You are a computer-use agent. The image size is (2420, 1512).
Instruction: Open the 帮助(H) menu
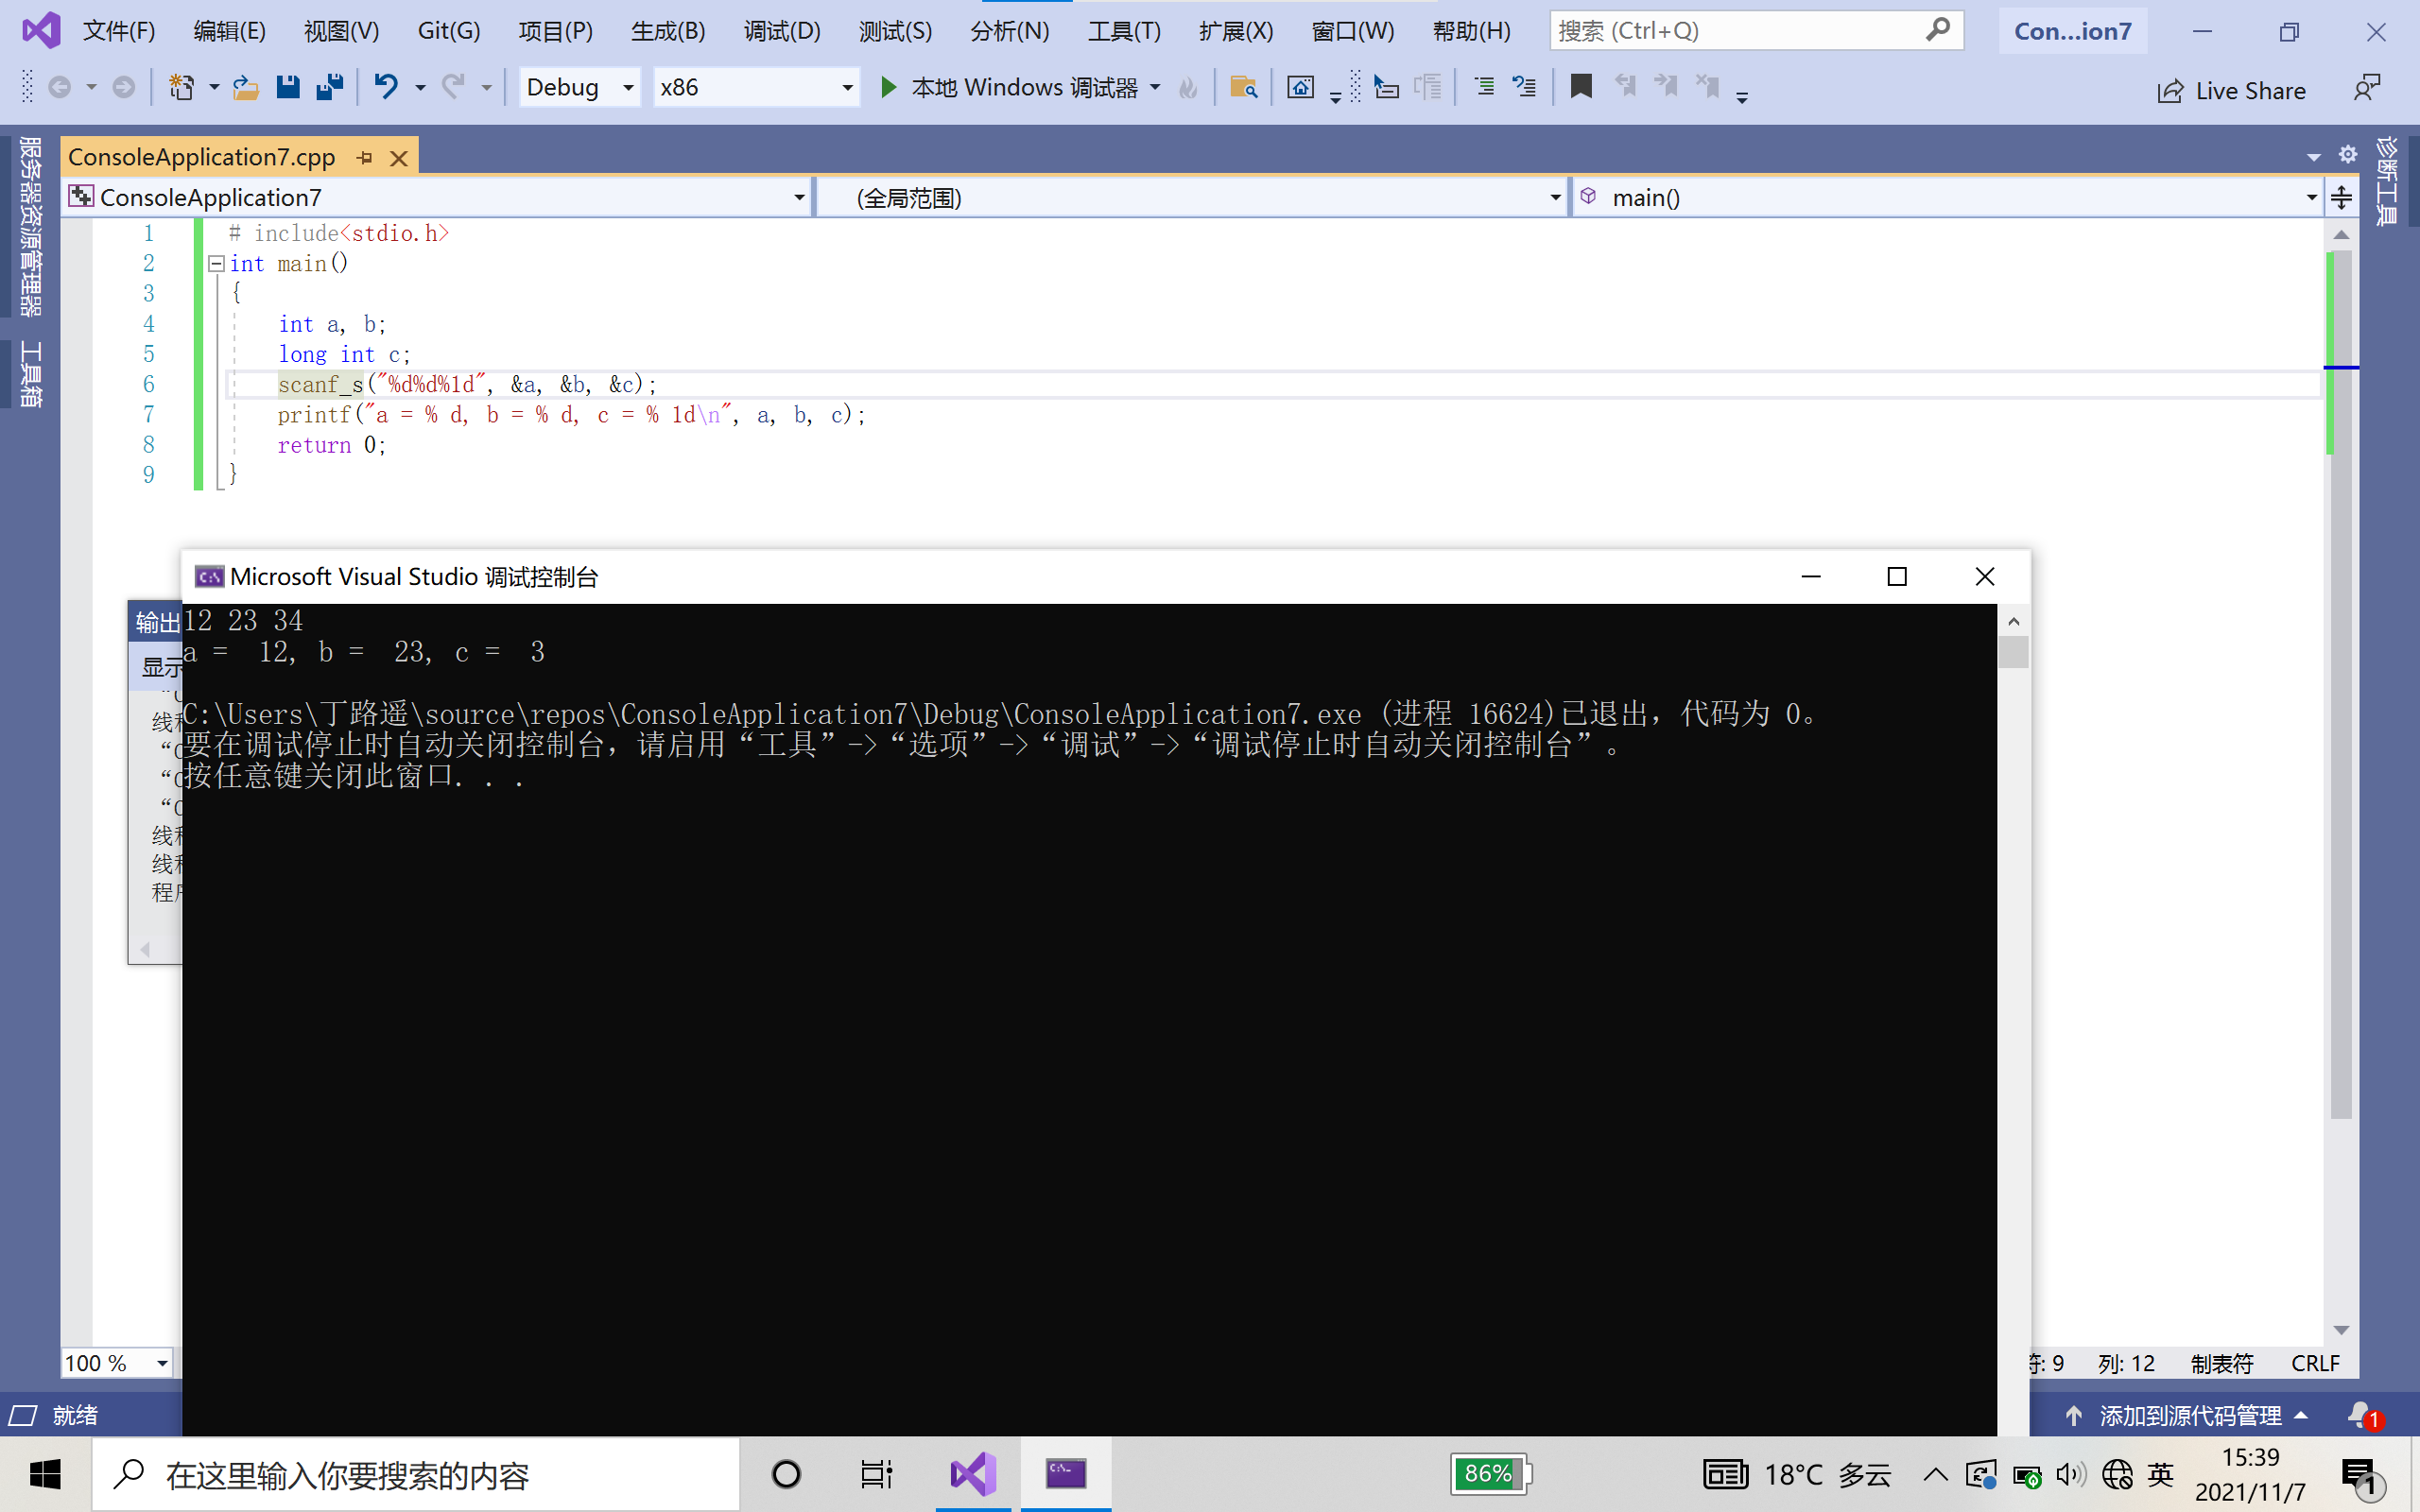[1471, 31]
